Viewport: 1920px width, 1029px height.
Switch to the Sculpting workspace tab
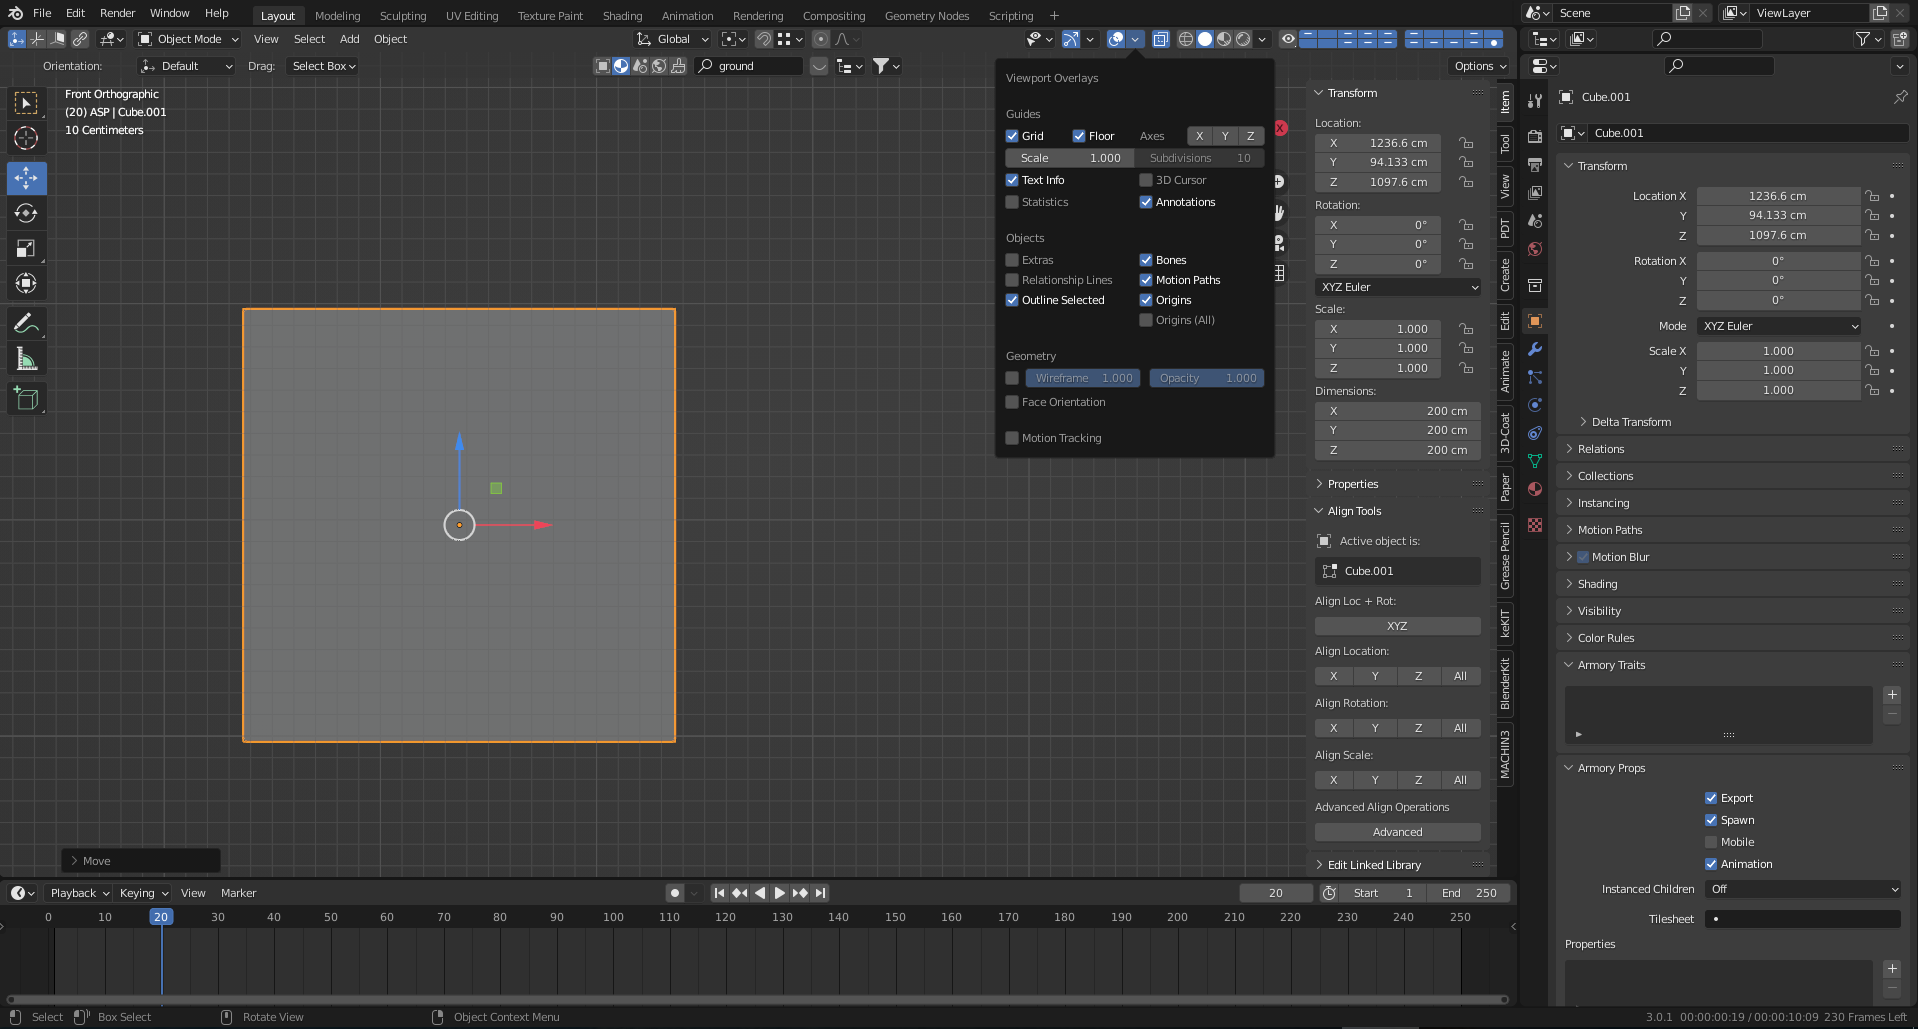(402, 16)
